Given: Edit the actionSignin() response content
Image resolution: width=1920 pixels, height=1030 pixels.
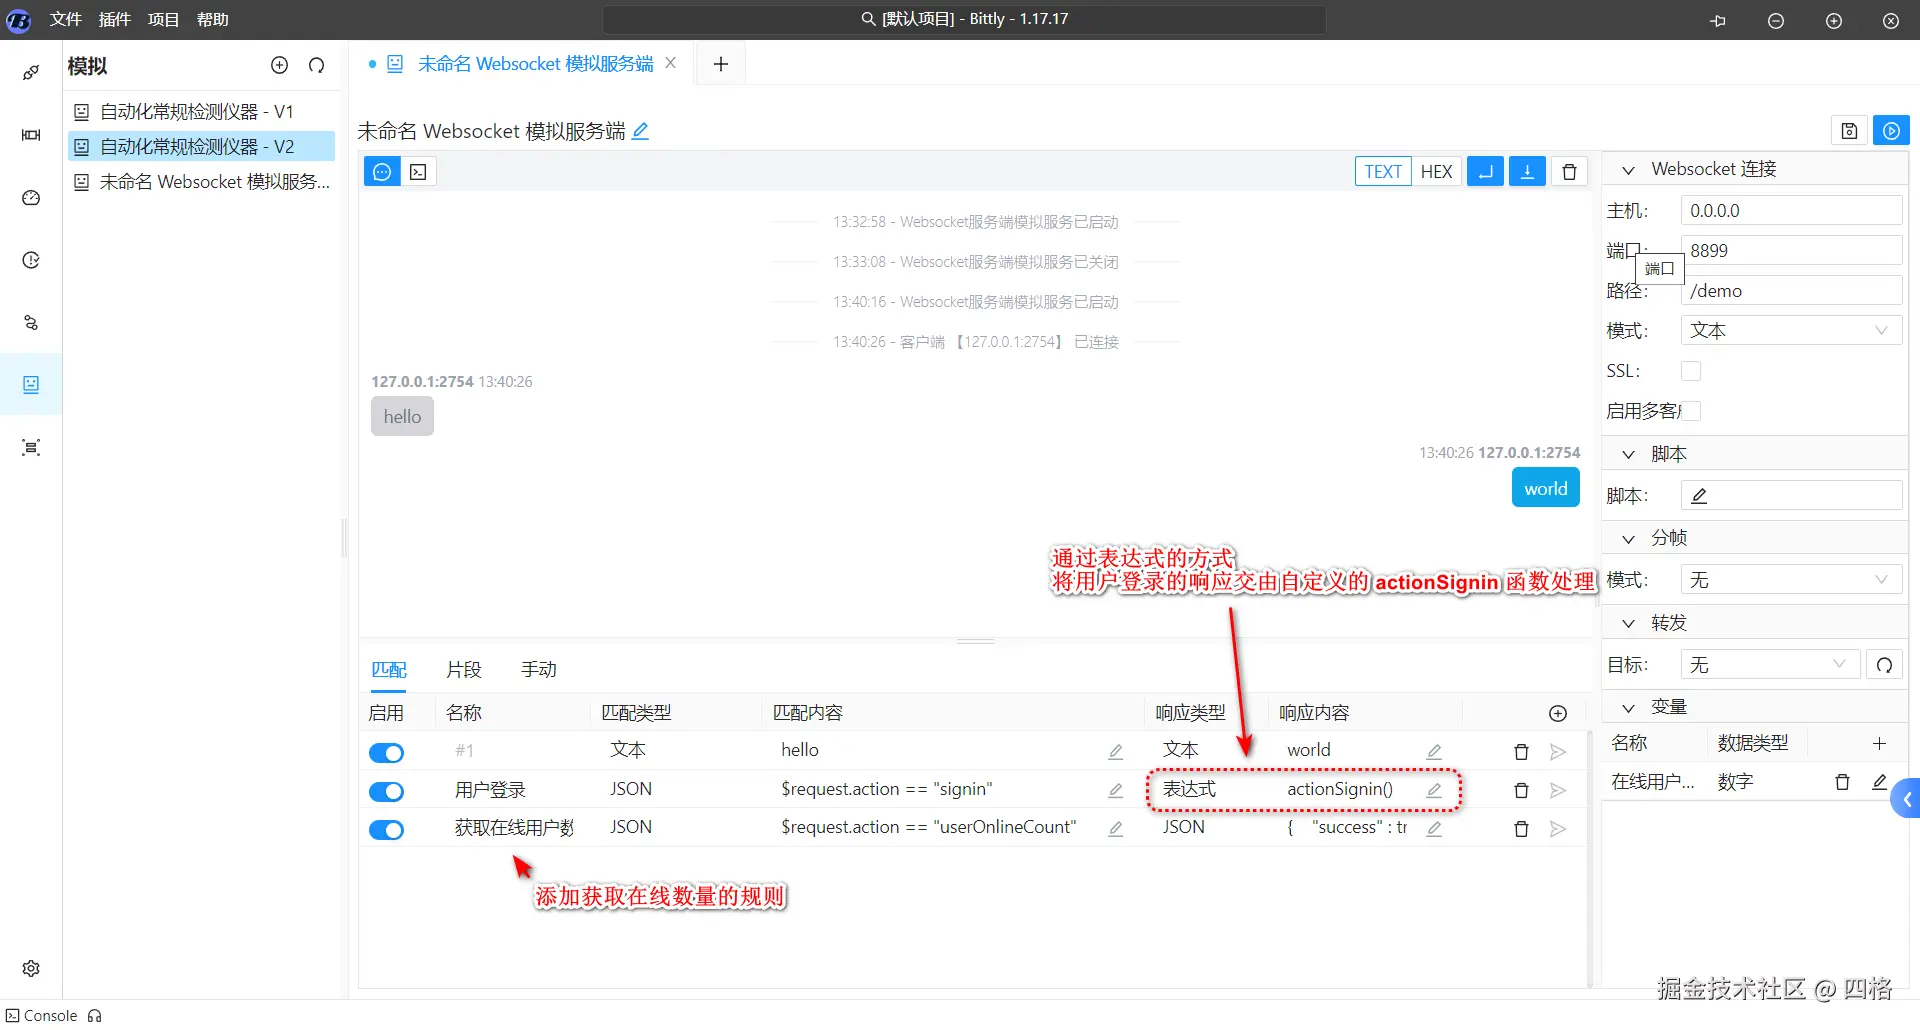Looking at the screenshot, I should 1434,790.
